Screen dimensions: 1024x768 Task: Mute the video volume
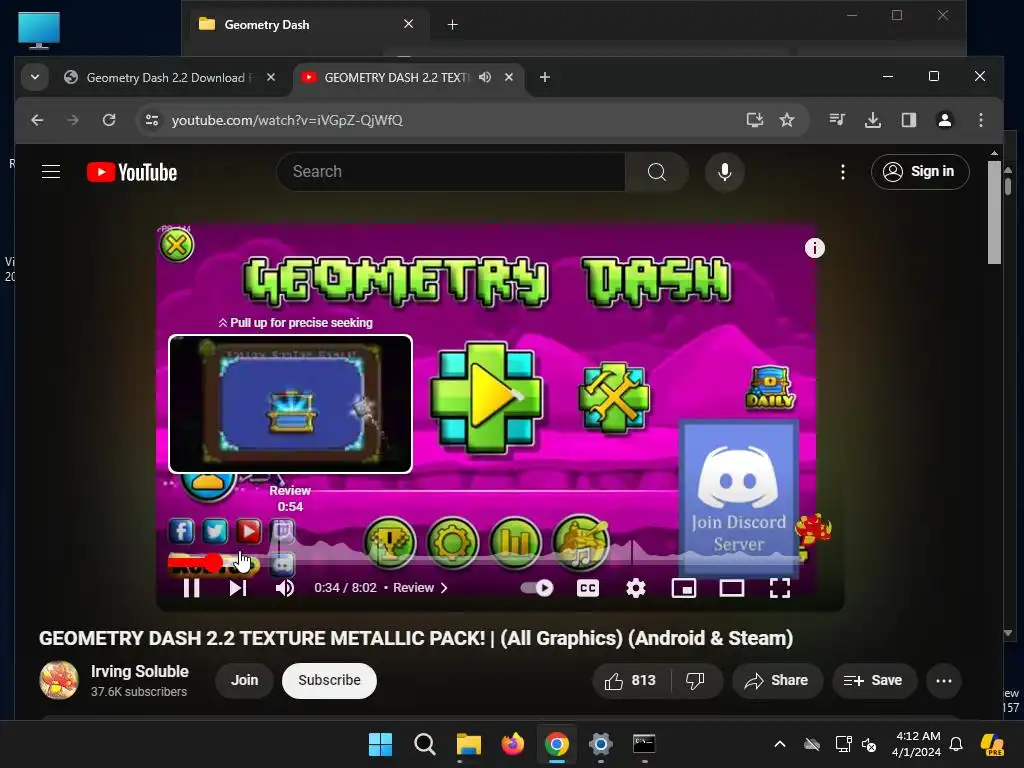pos(285,588)
